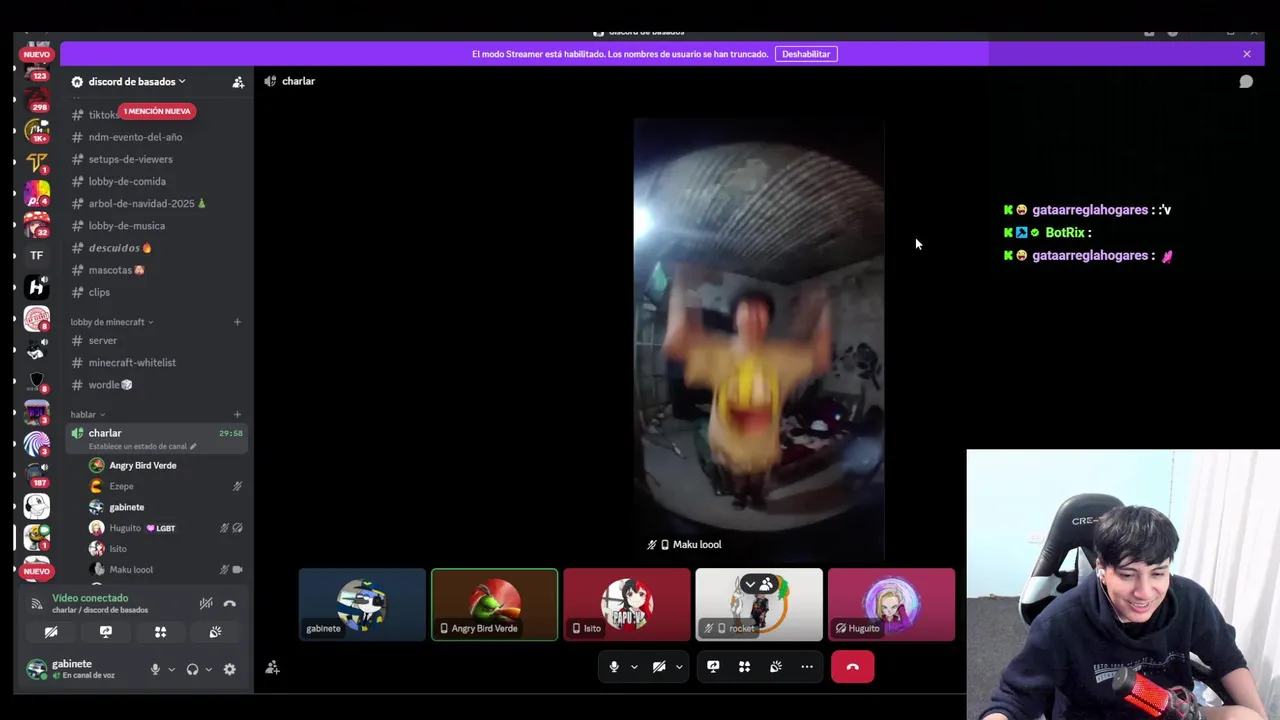Viewport: 1280px width, 720px height.
Task: Expand camera options arrow in call bar
Action: point(679,667)
